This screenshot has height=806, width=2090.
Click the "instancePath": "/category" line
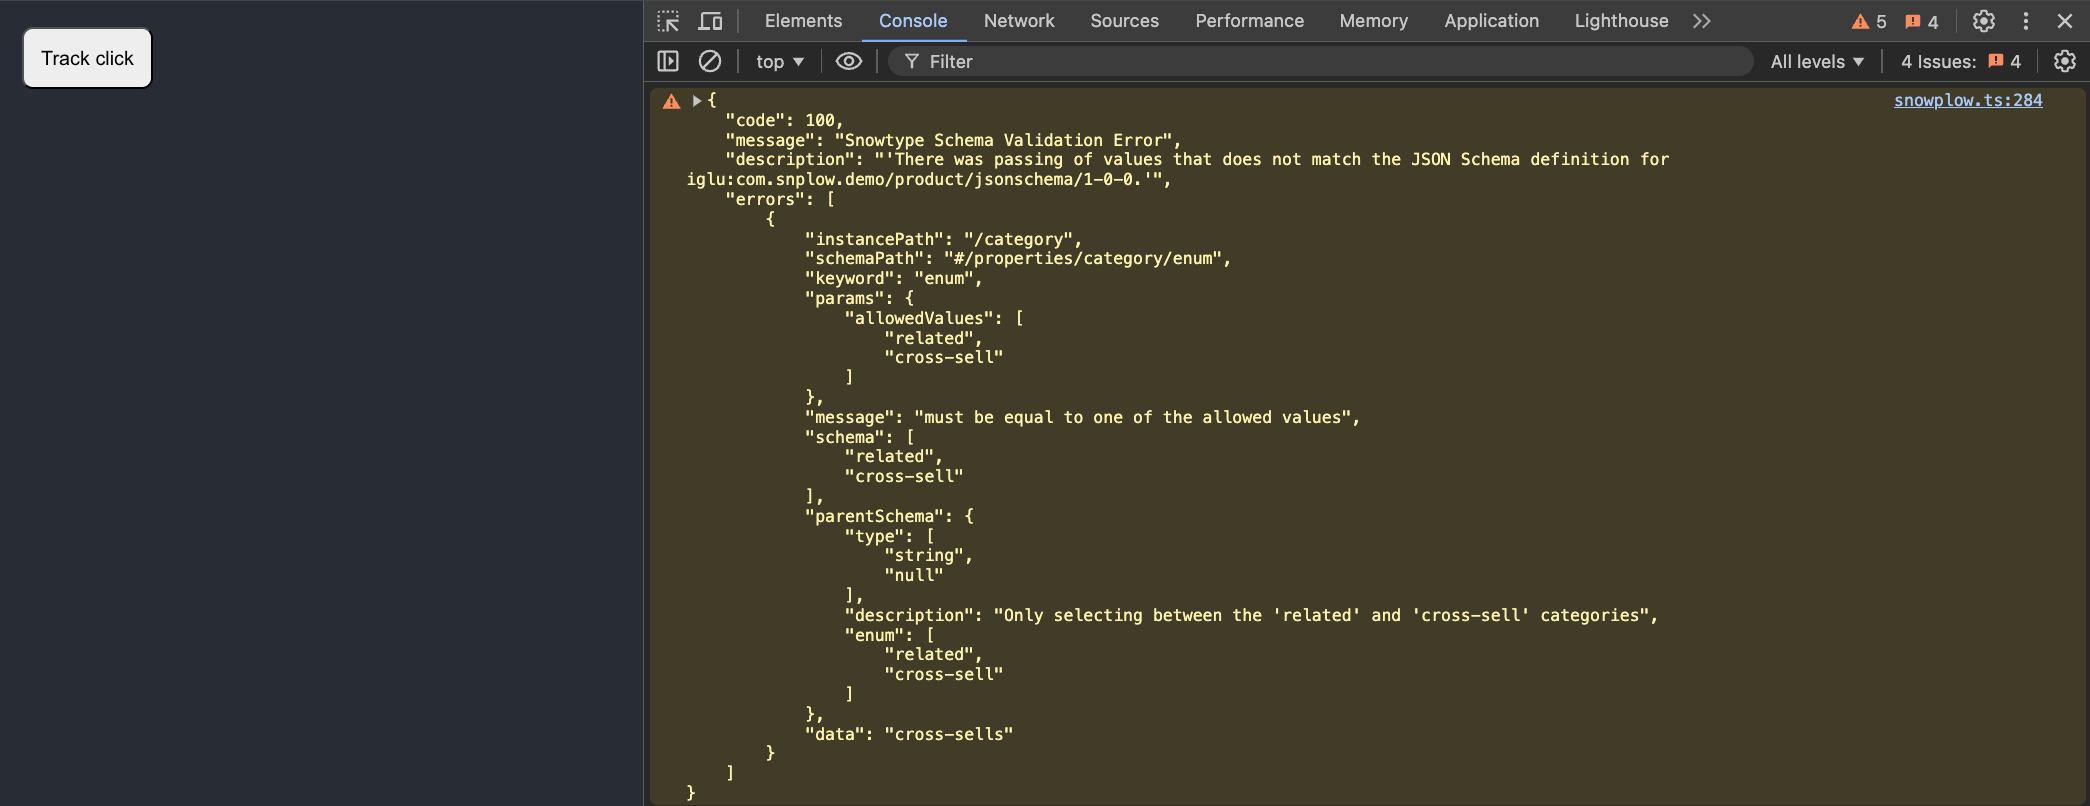pos(943,239)
